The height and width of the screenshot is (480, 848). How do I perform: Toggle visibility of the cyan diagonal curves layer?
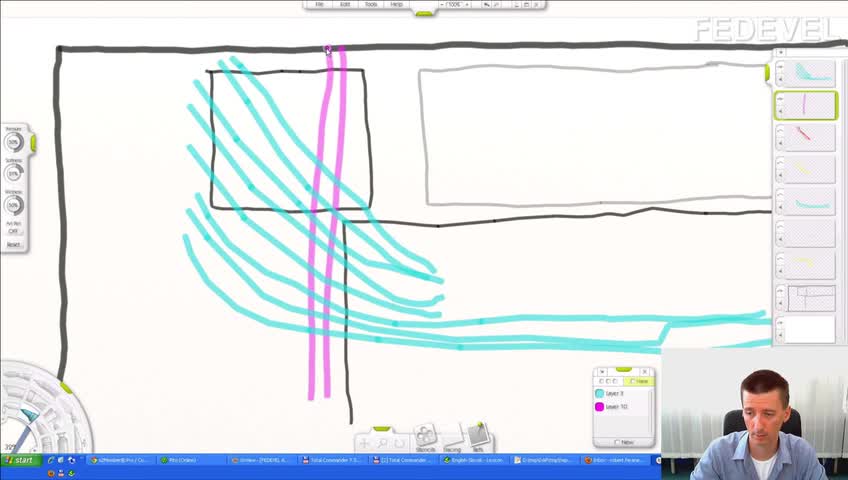click(x=780, y=67)
